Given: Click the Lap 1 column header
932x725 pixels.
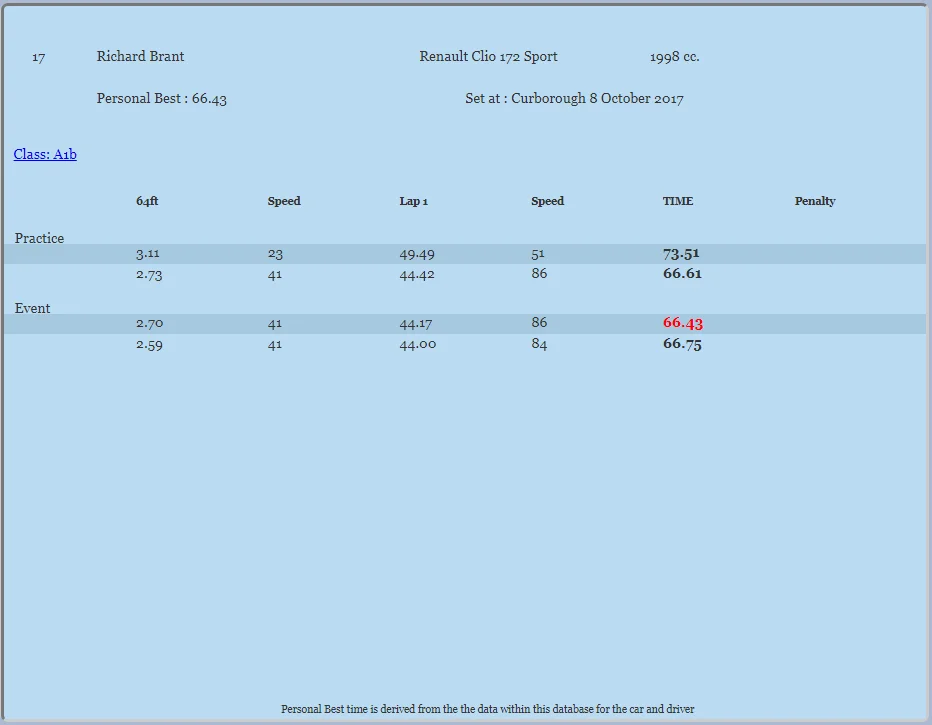Looking at the screenshot, I should click(x=414, y=201).
